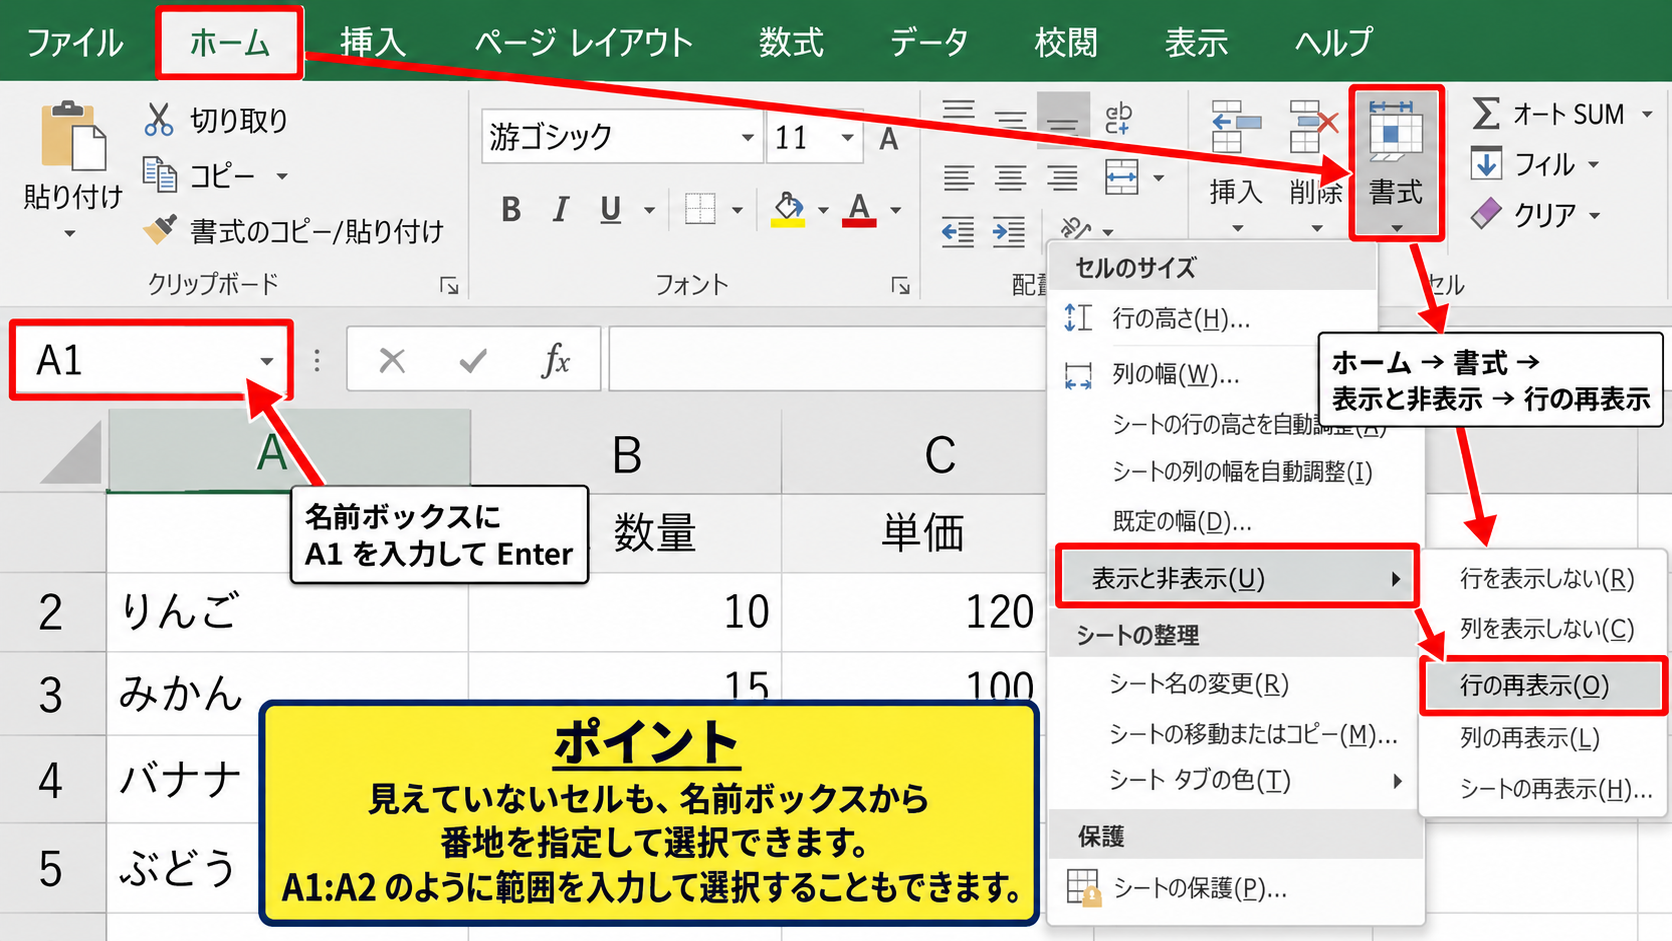Viewport: 1672px width, 941px height.
Task: Click the Borders icon
Action: 700,209
